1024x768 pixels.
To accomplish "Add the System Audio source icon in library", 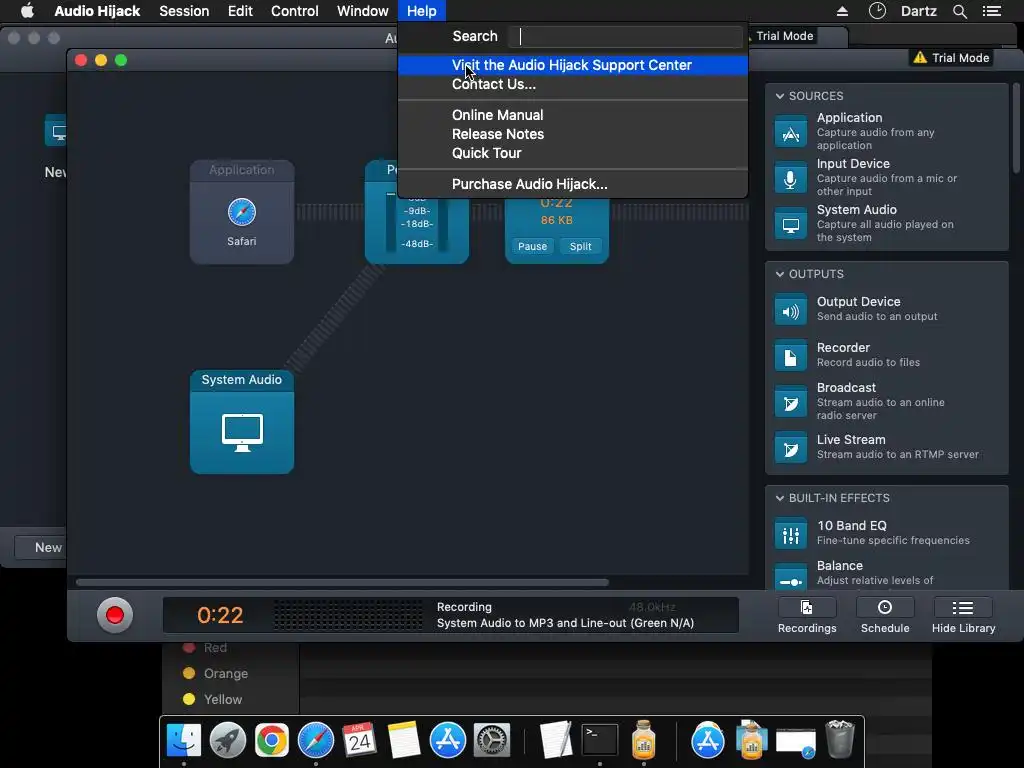I will (x=790, y=225).
